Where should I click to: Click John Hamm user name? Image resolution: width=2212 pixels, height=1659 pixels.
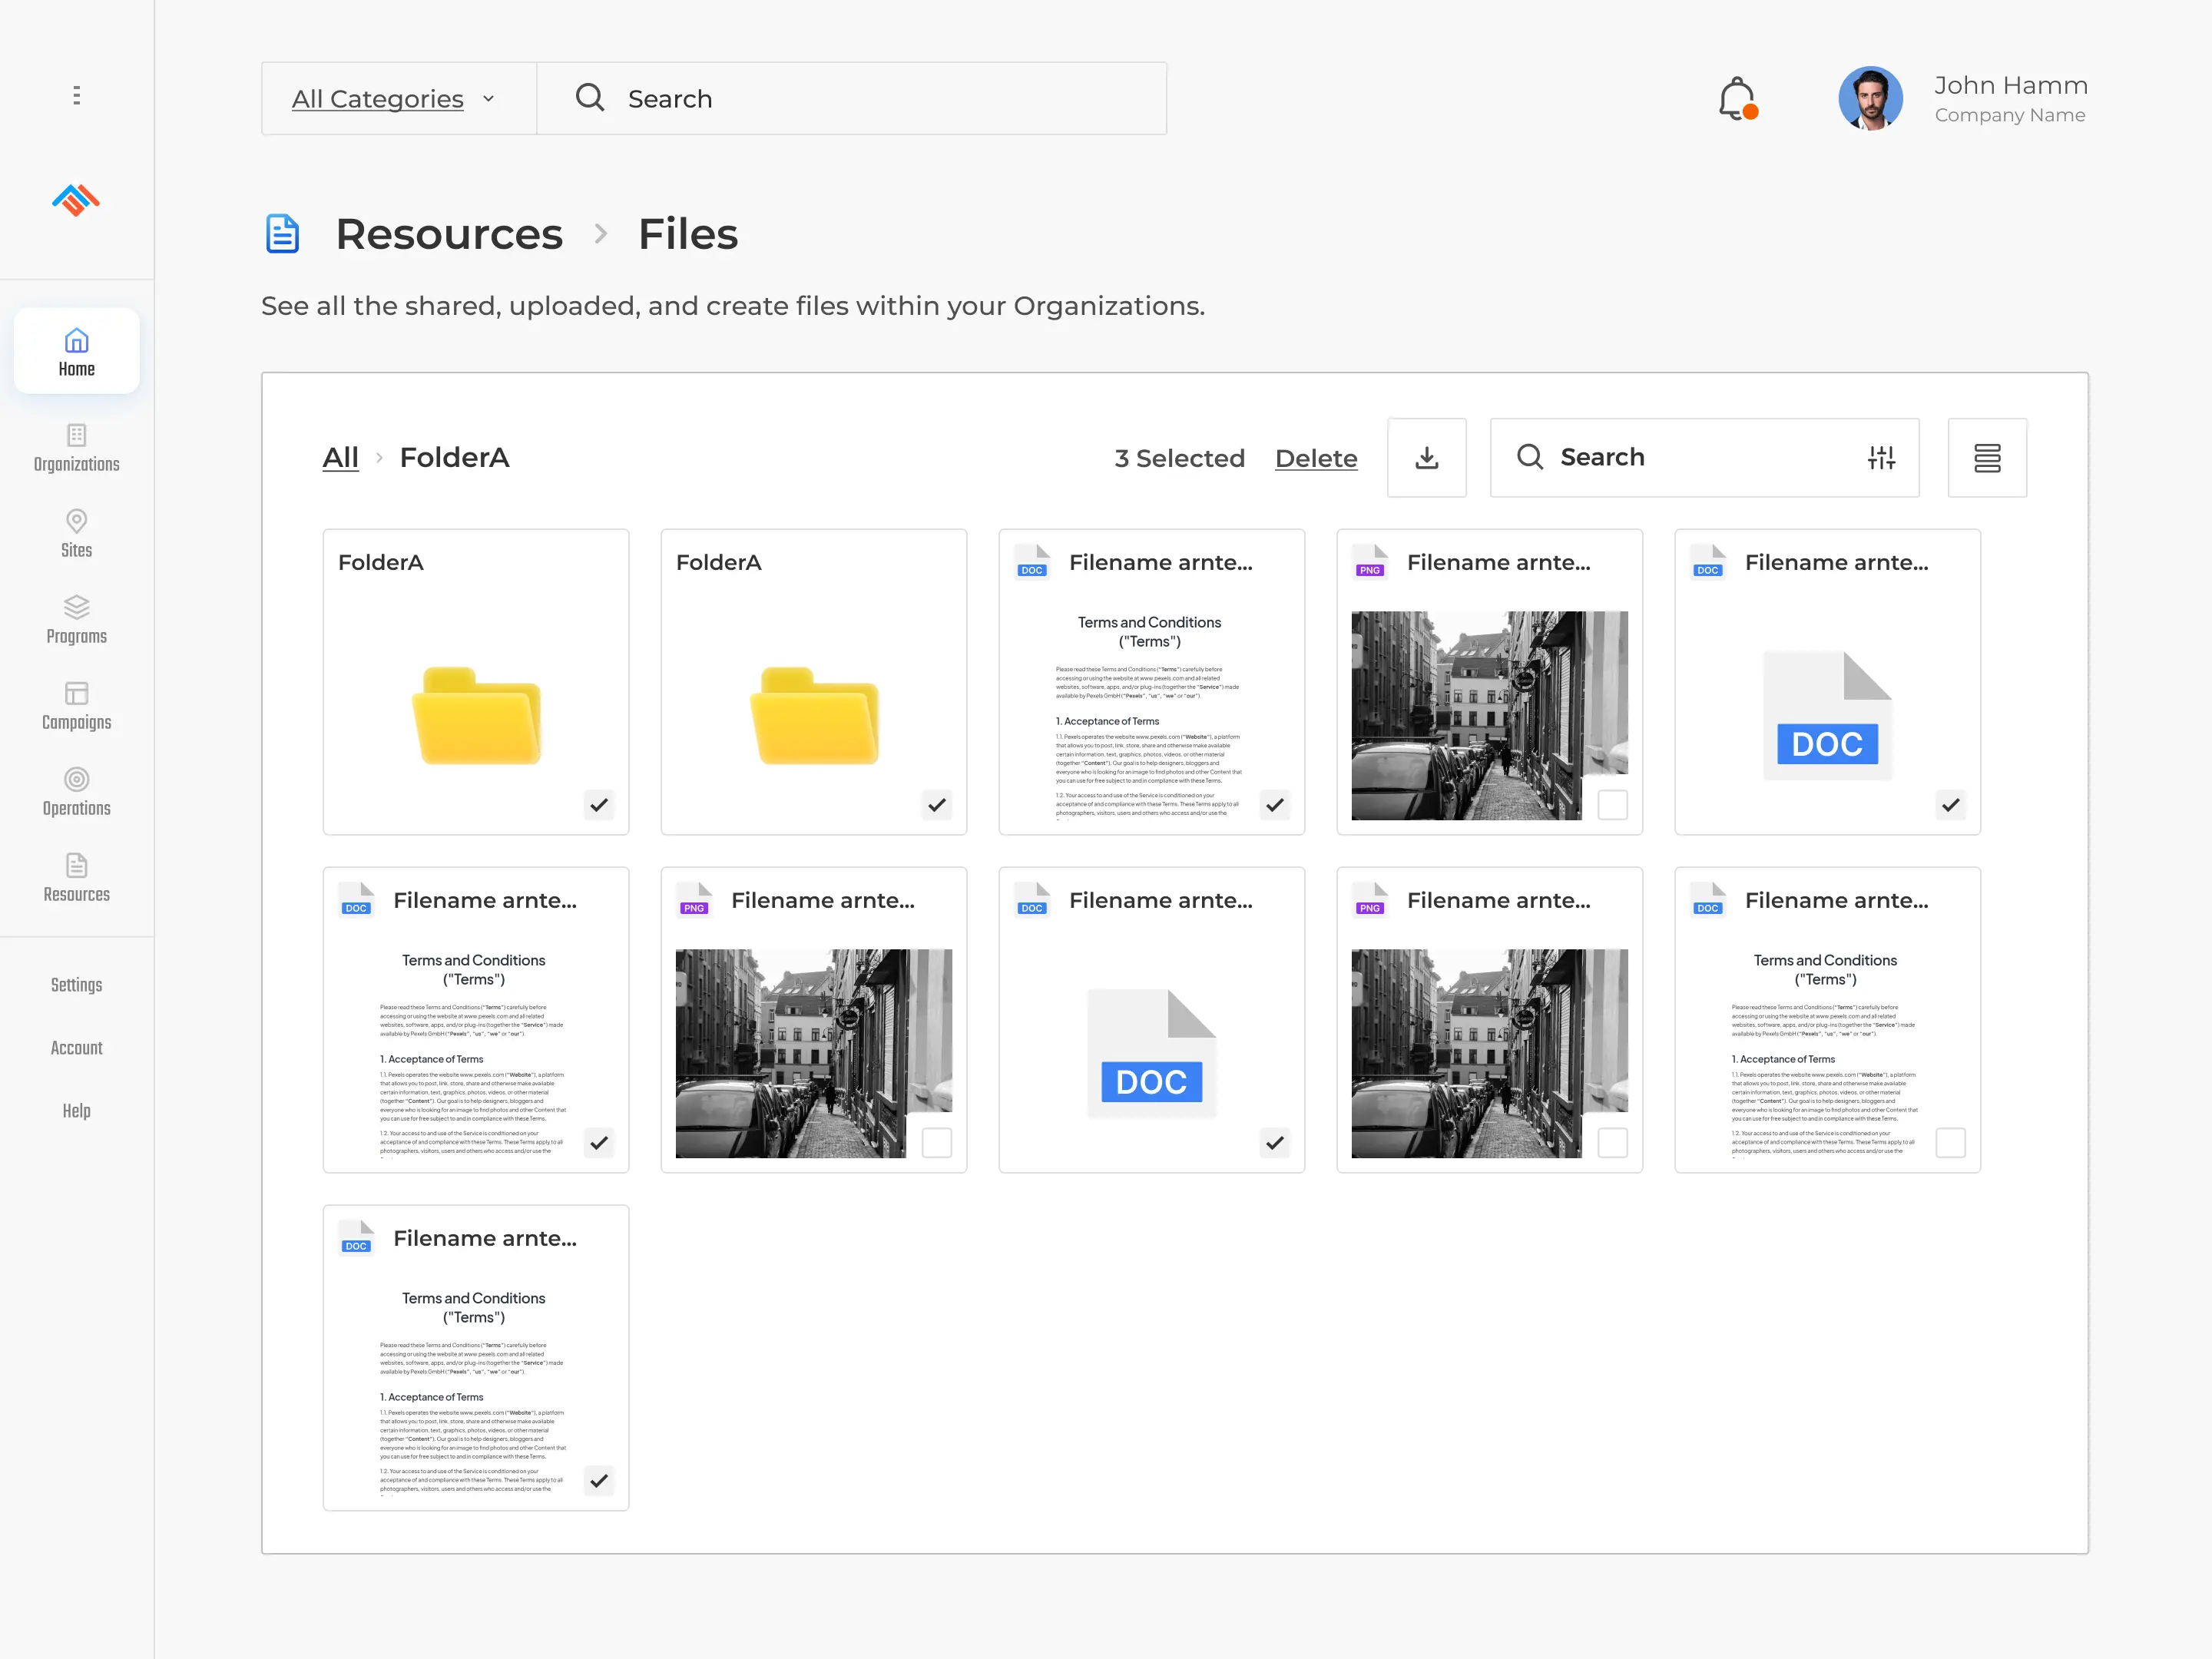2010,86
